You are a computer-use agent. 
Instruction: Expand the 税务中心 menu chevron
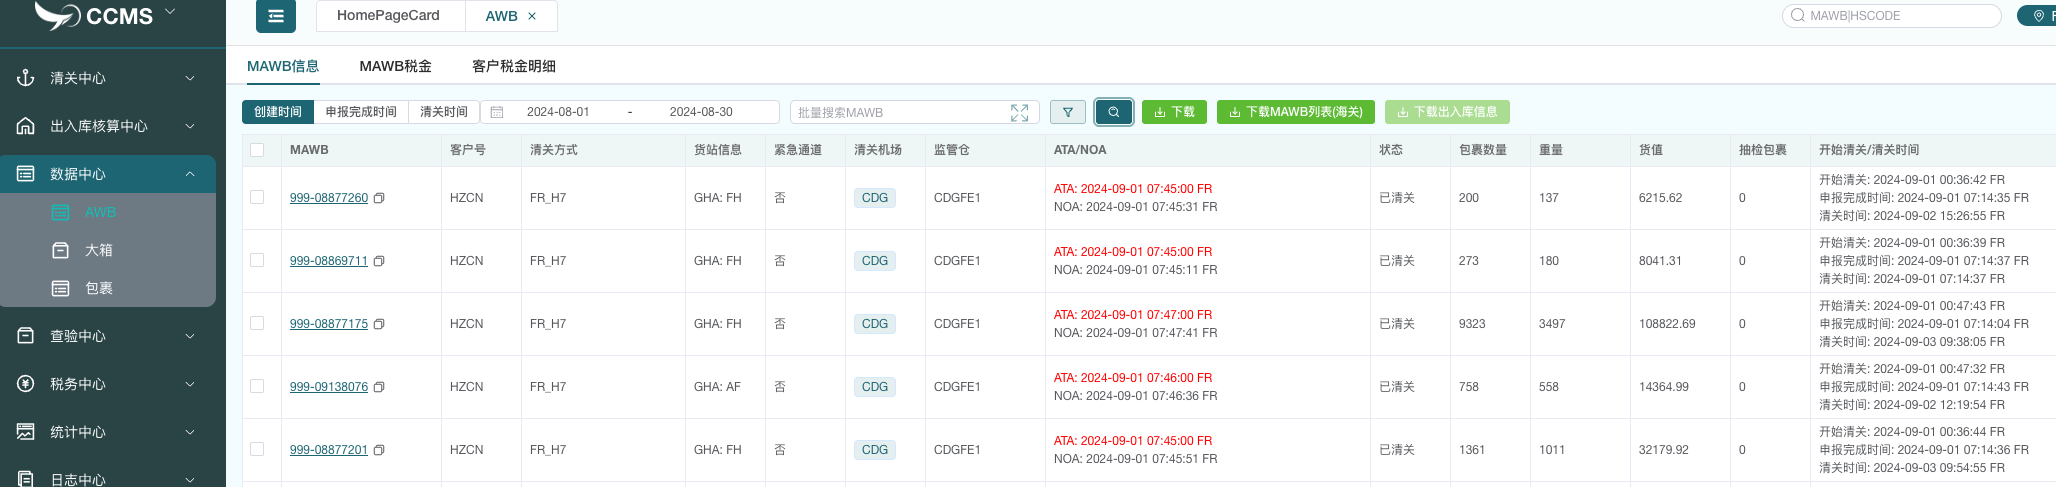click(x=190, y=384)
